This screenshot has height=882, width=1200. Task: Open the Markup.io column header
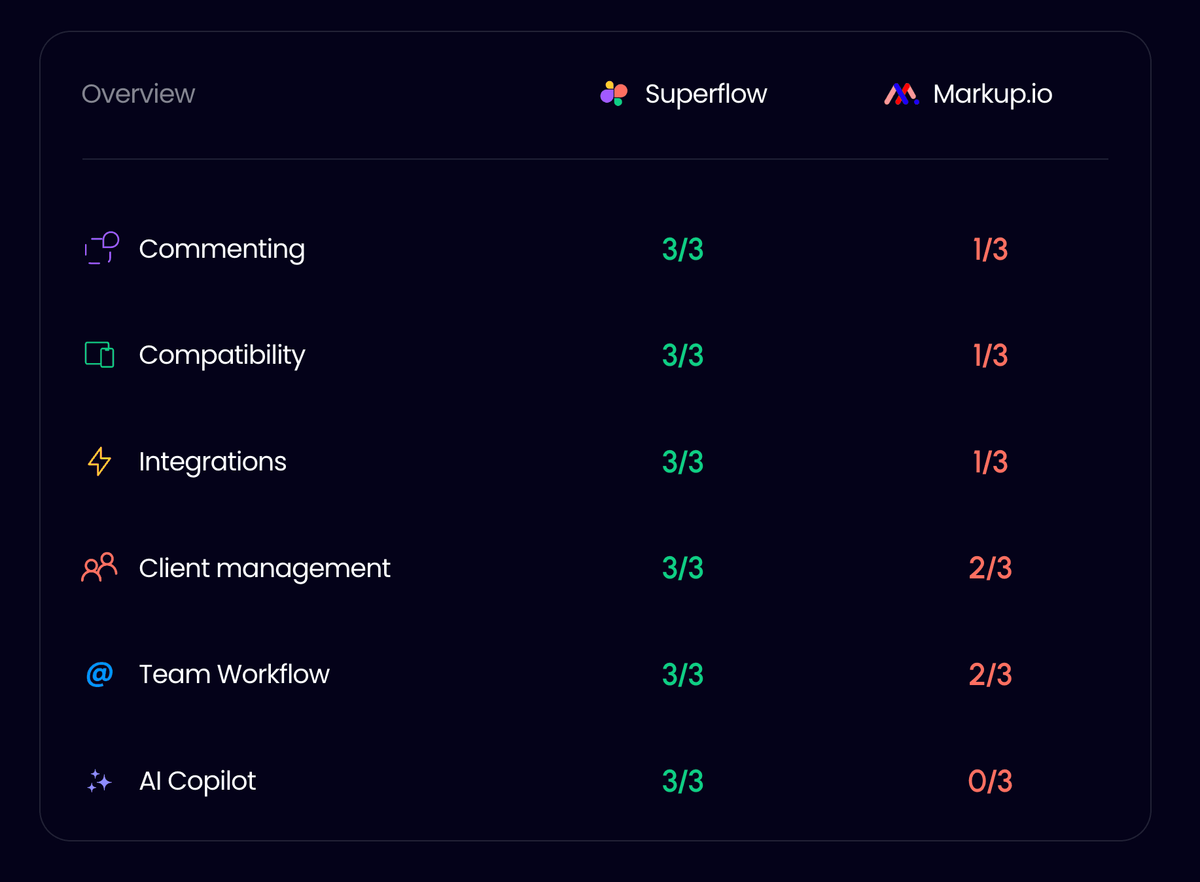pos(968,94)
